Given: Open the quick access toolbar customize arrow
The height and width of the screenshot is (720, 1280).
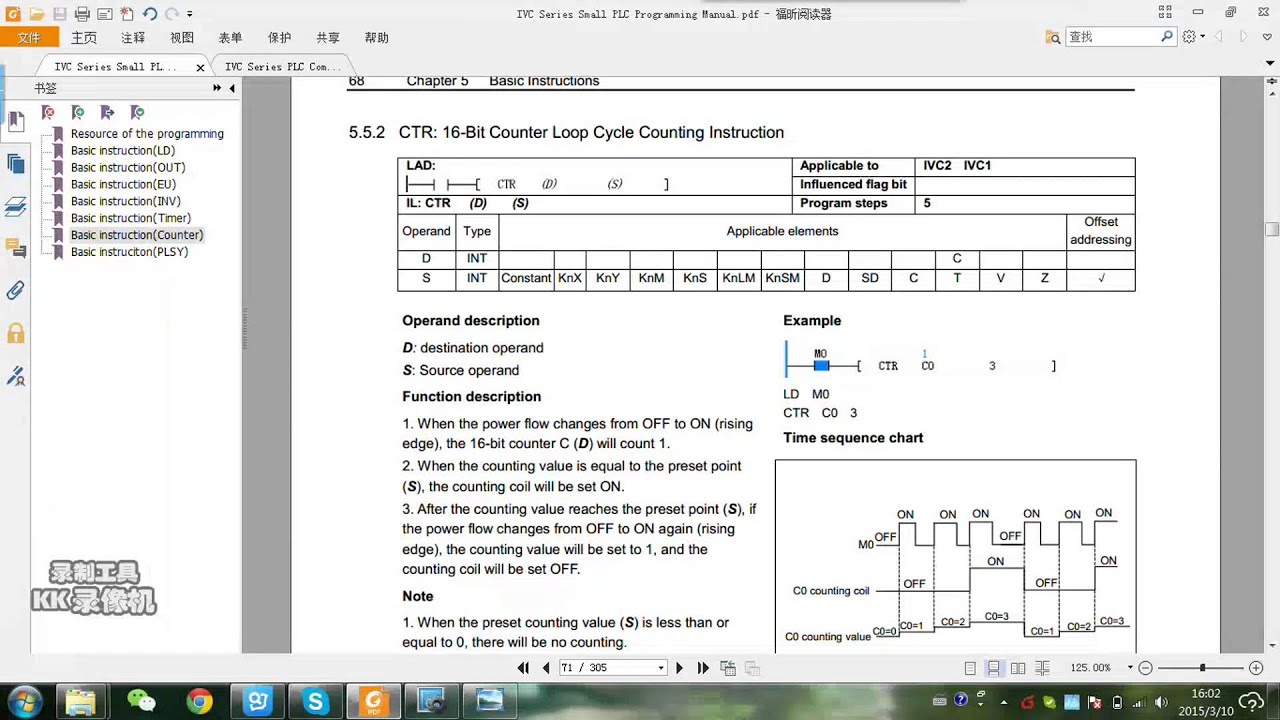Looking at the screenshot, I should (190, 14).
